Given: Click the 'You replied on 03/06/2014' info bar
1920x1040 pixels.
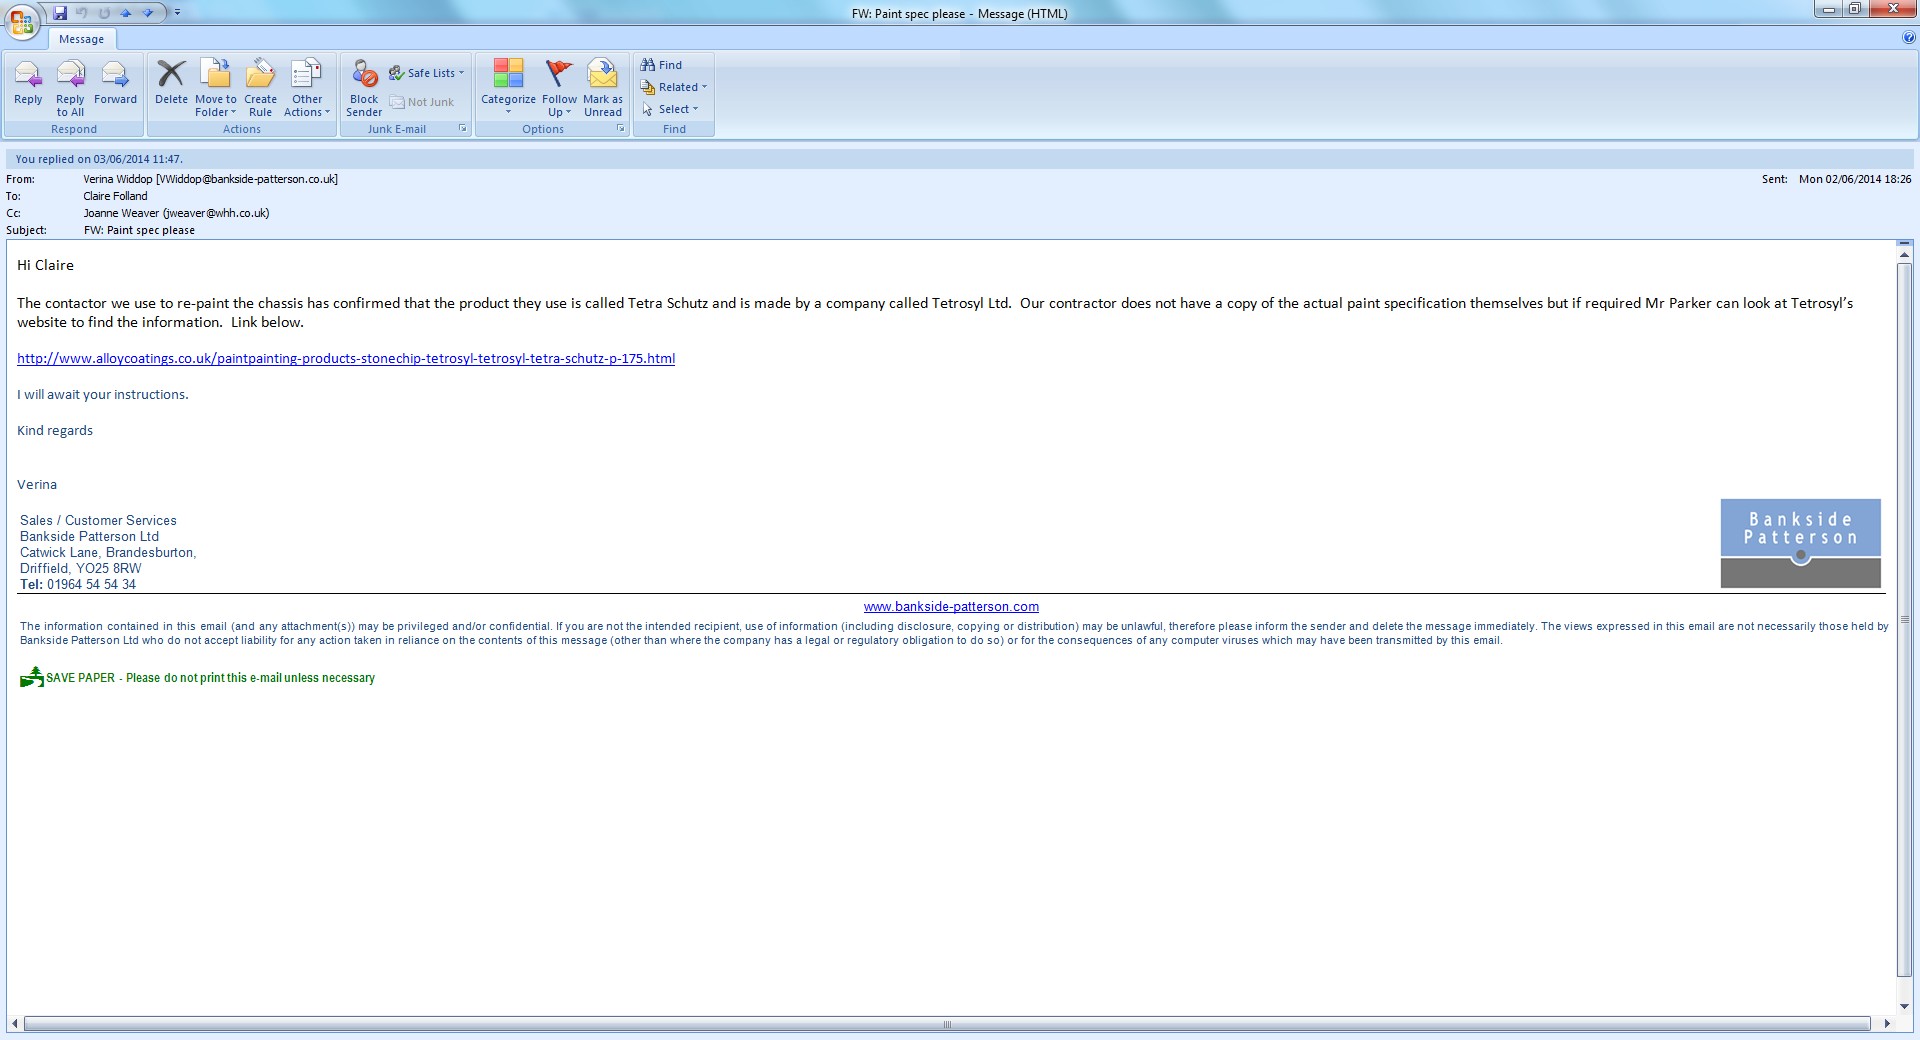Looking at the screenshot, I should coord(960,159).
